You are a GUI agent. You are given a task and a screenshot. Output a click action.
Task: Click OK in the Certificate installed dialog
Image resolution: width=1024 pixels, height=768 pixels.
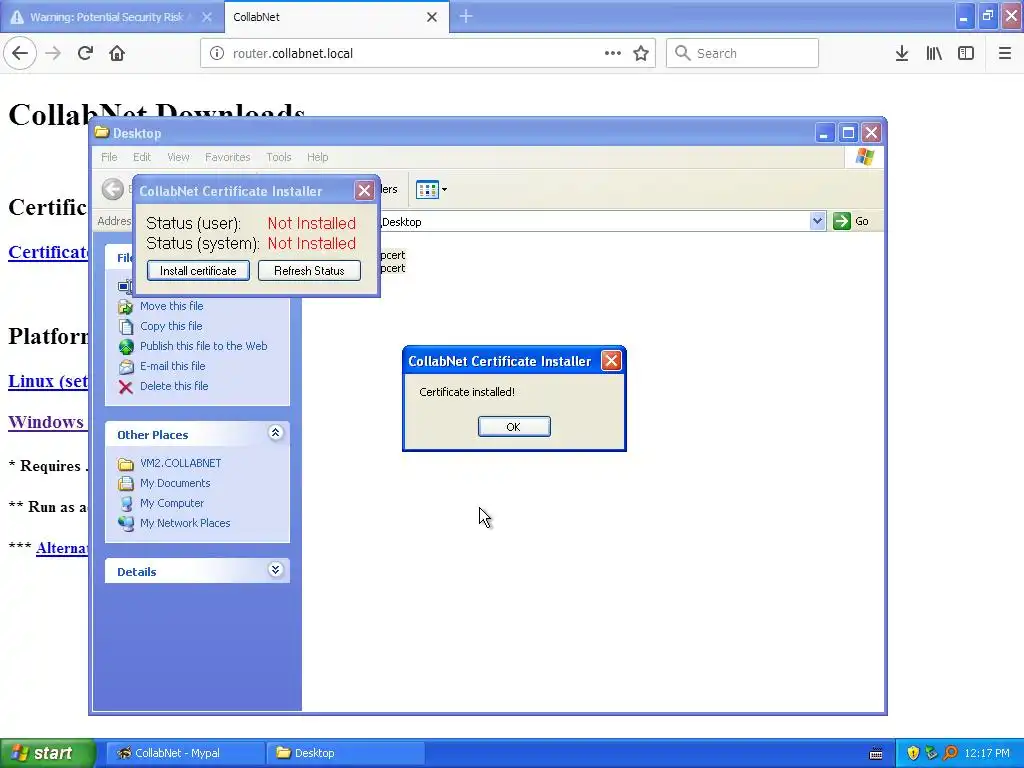(514, 426)
